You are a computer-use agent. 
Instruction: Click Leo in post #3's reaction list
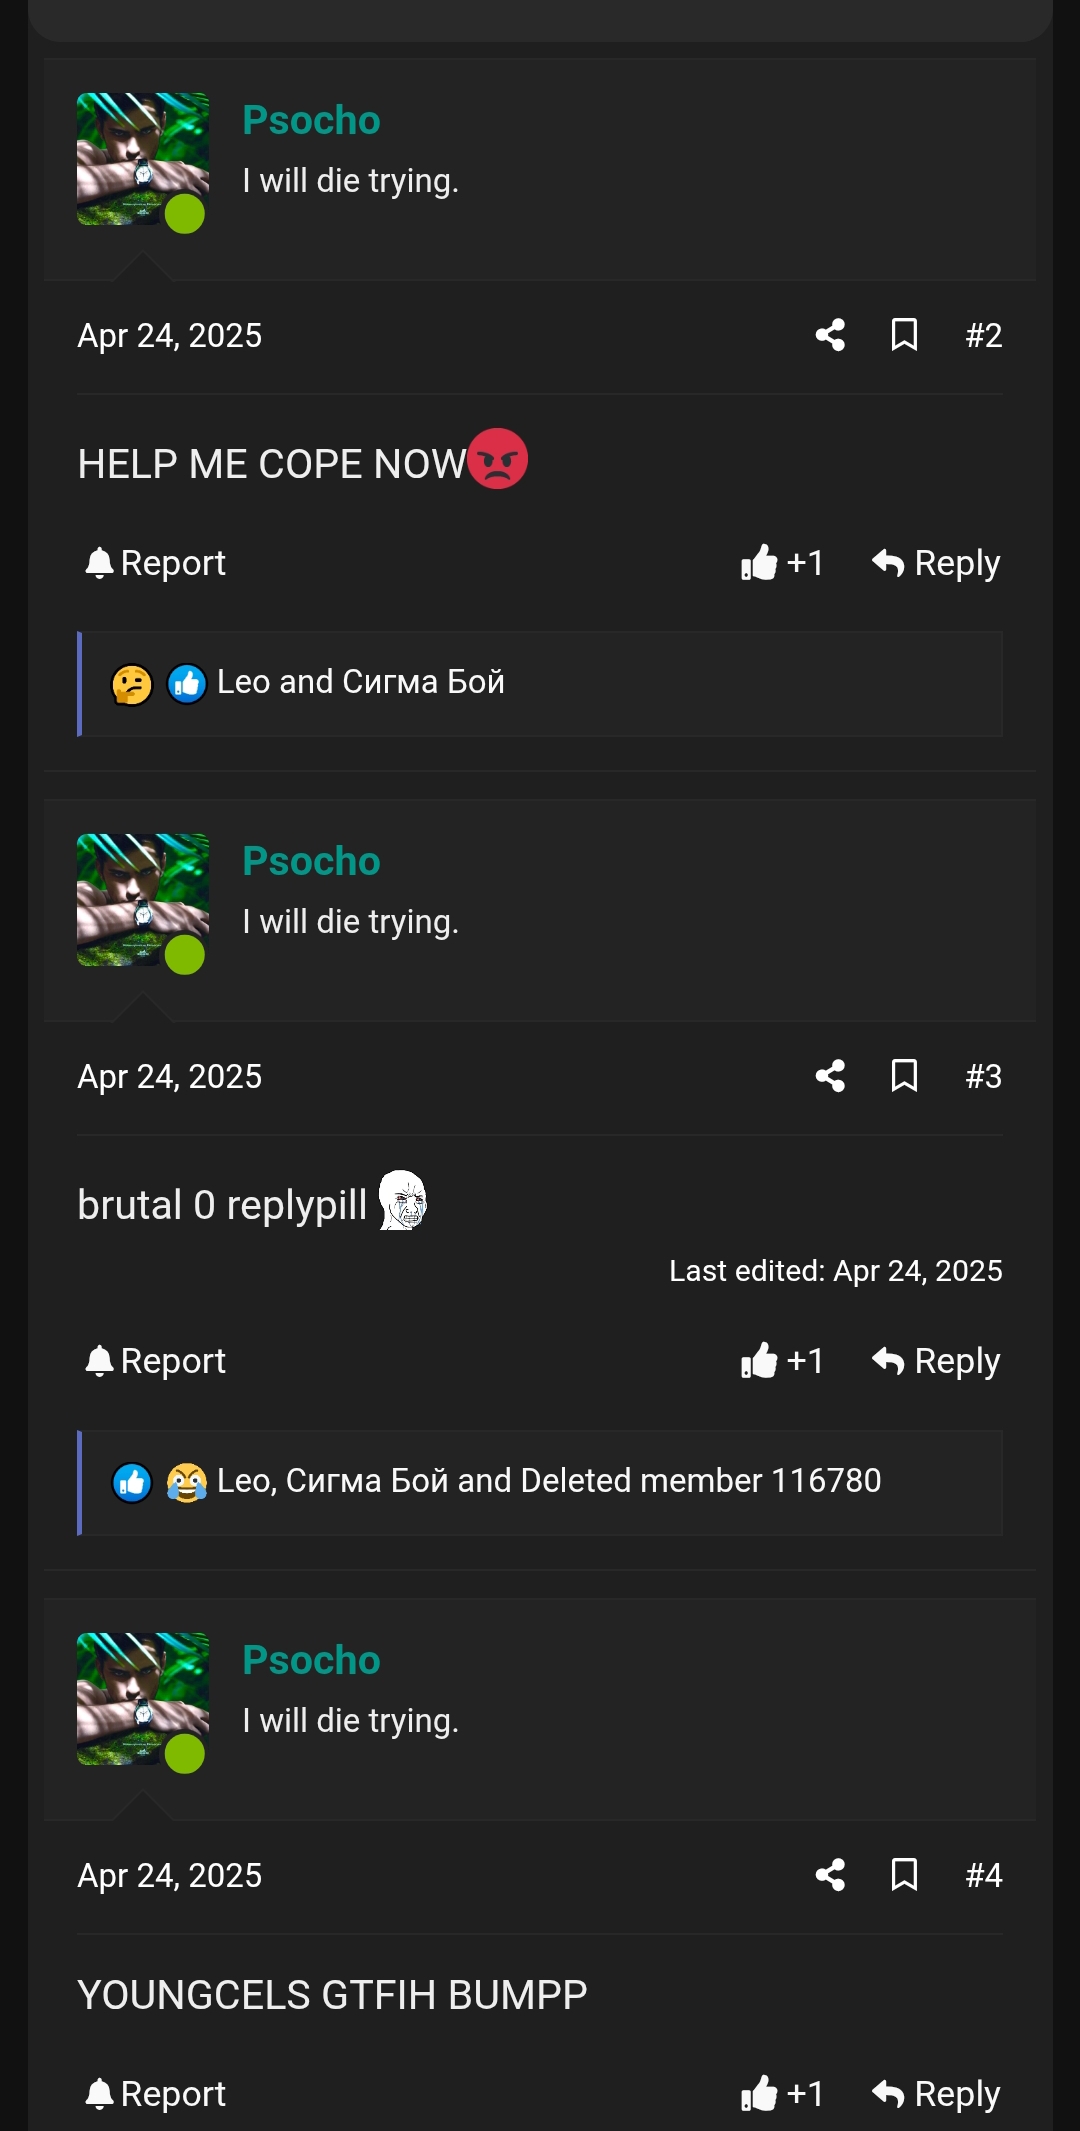245,1481
